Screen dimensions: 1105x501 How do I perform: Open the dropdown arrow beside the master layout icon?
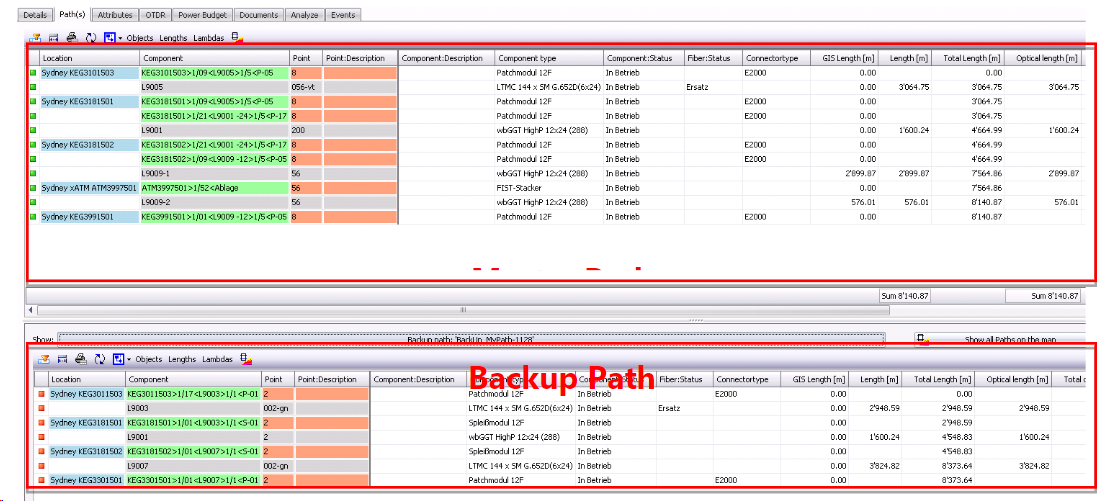click(x=120, y=38)
